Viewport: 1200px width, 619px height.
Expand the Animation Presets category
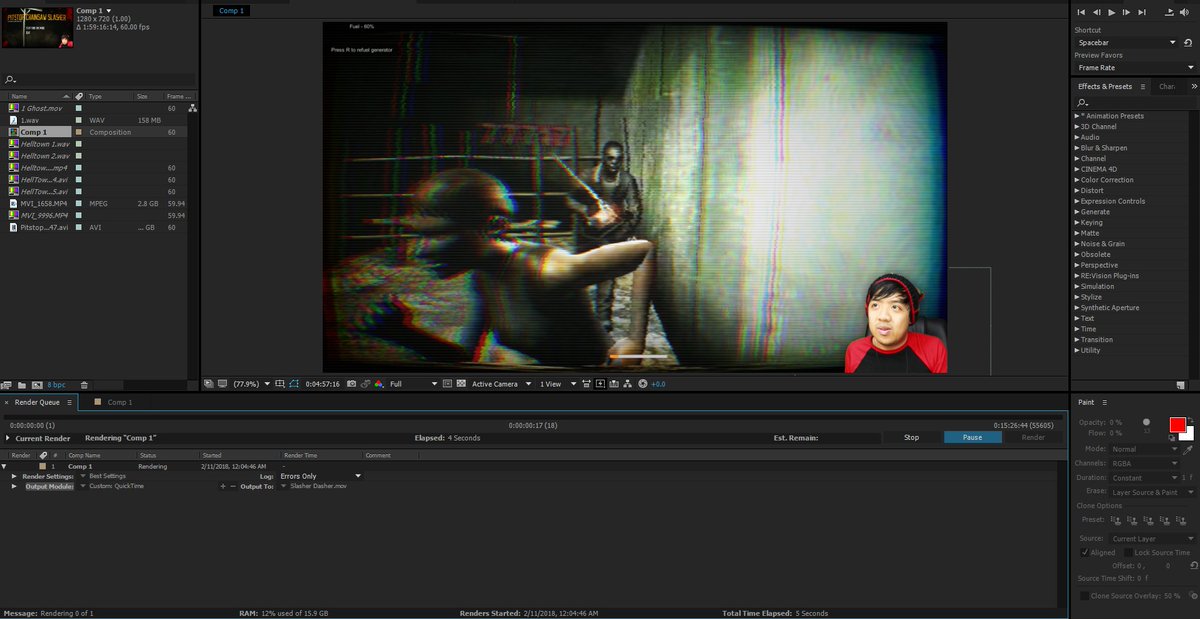pos(1077,116)
